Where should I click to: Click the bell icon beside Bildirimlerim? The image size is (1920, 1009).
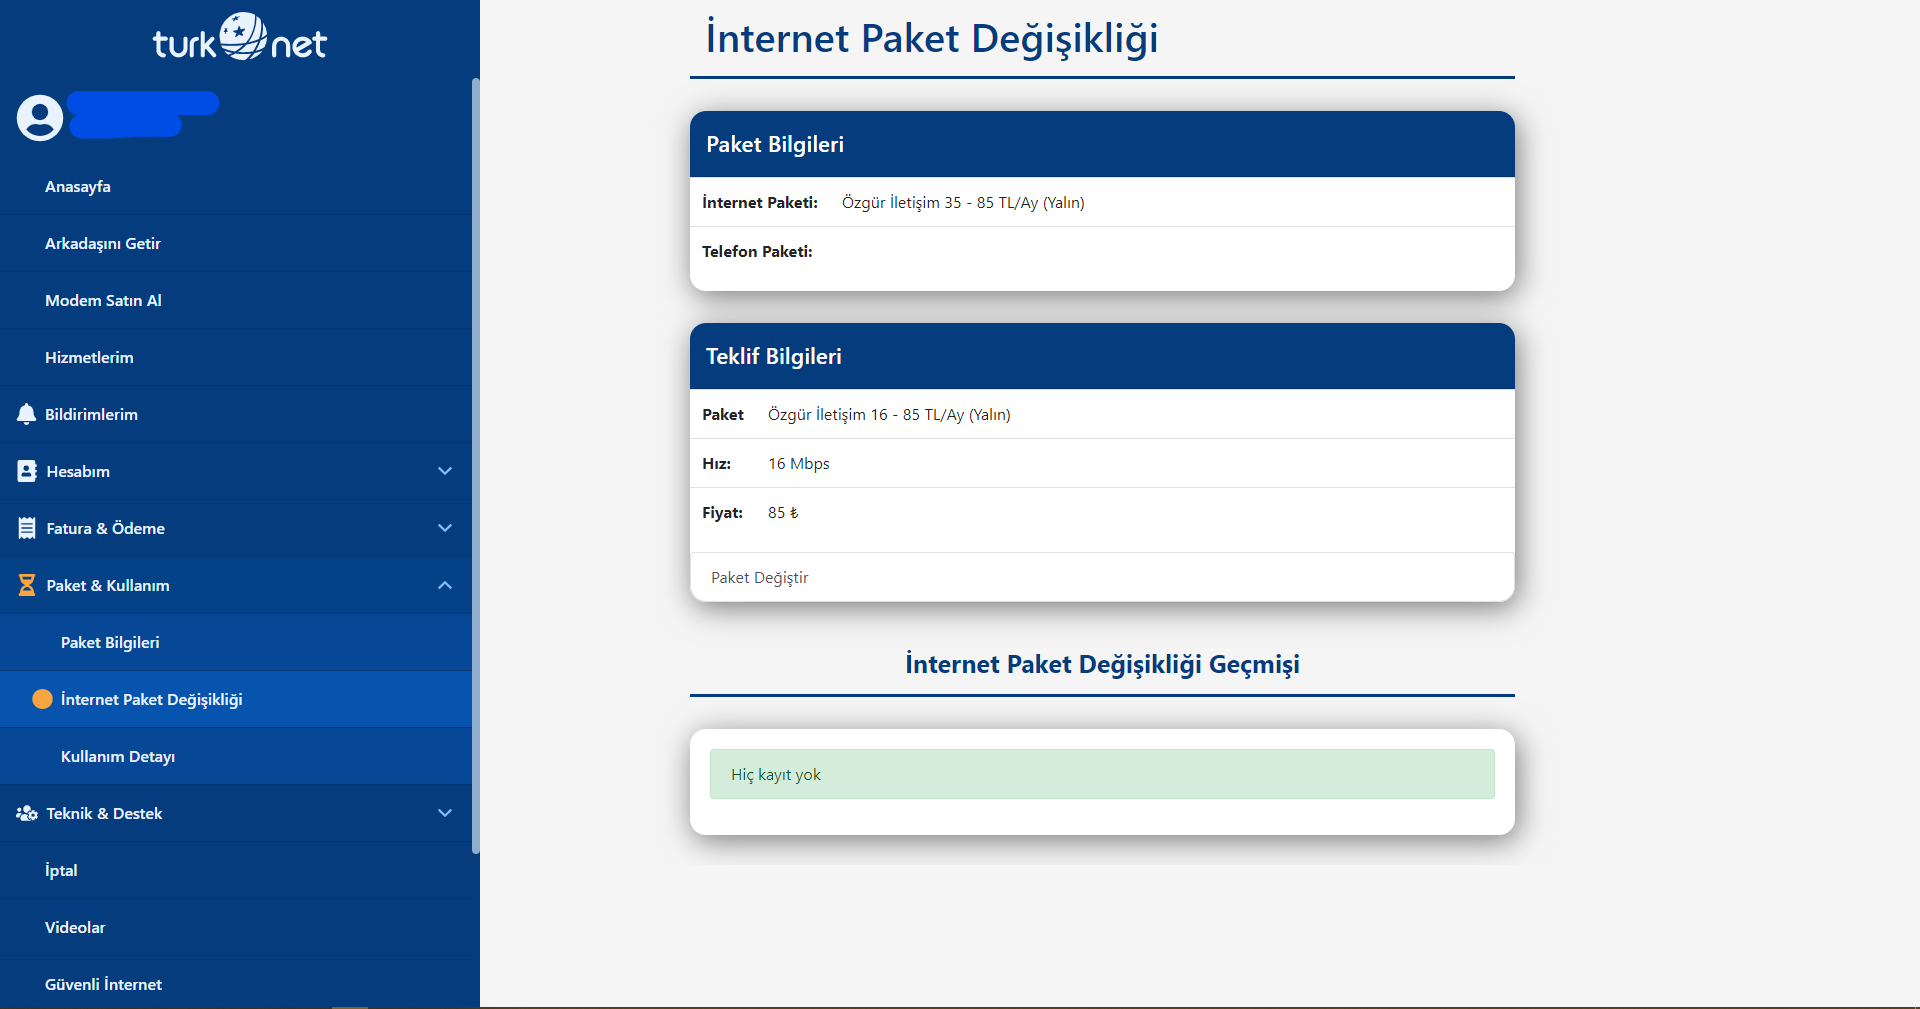[27, 414]
